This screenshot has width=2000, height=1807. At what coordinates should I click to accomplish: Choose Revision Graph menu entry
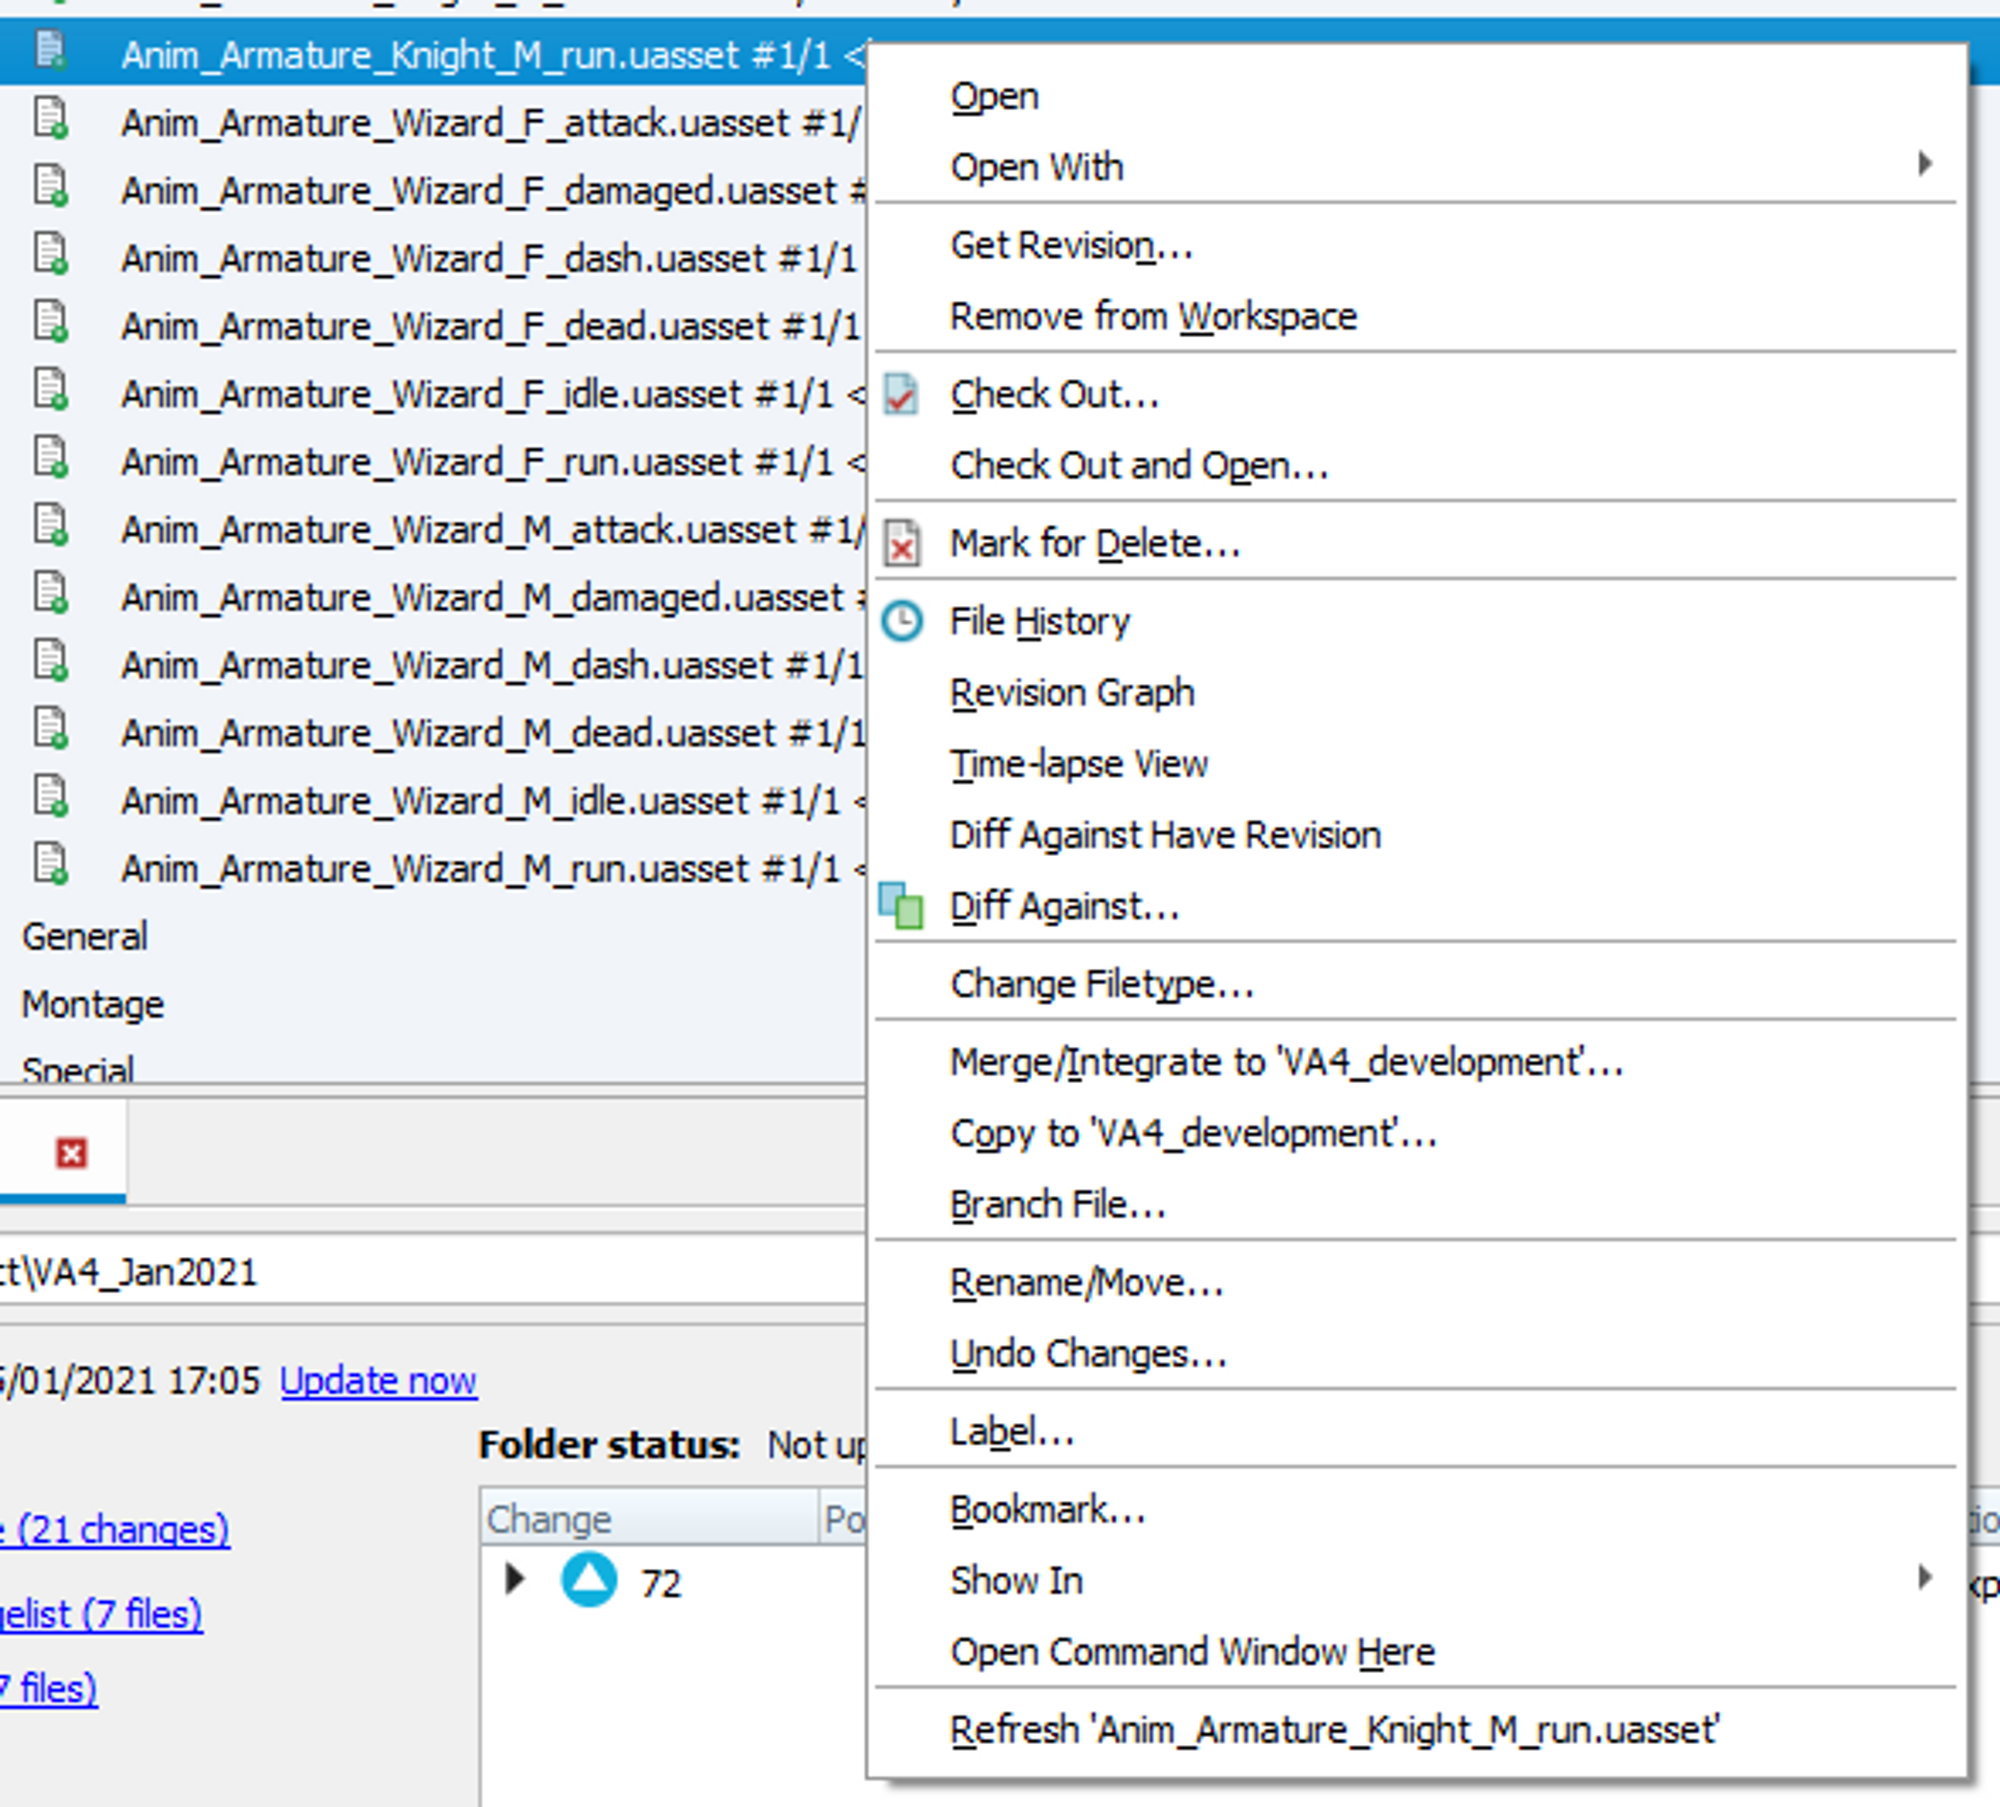tap(1072, 692)
